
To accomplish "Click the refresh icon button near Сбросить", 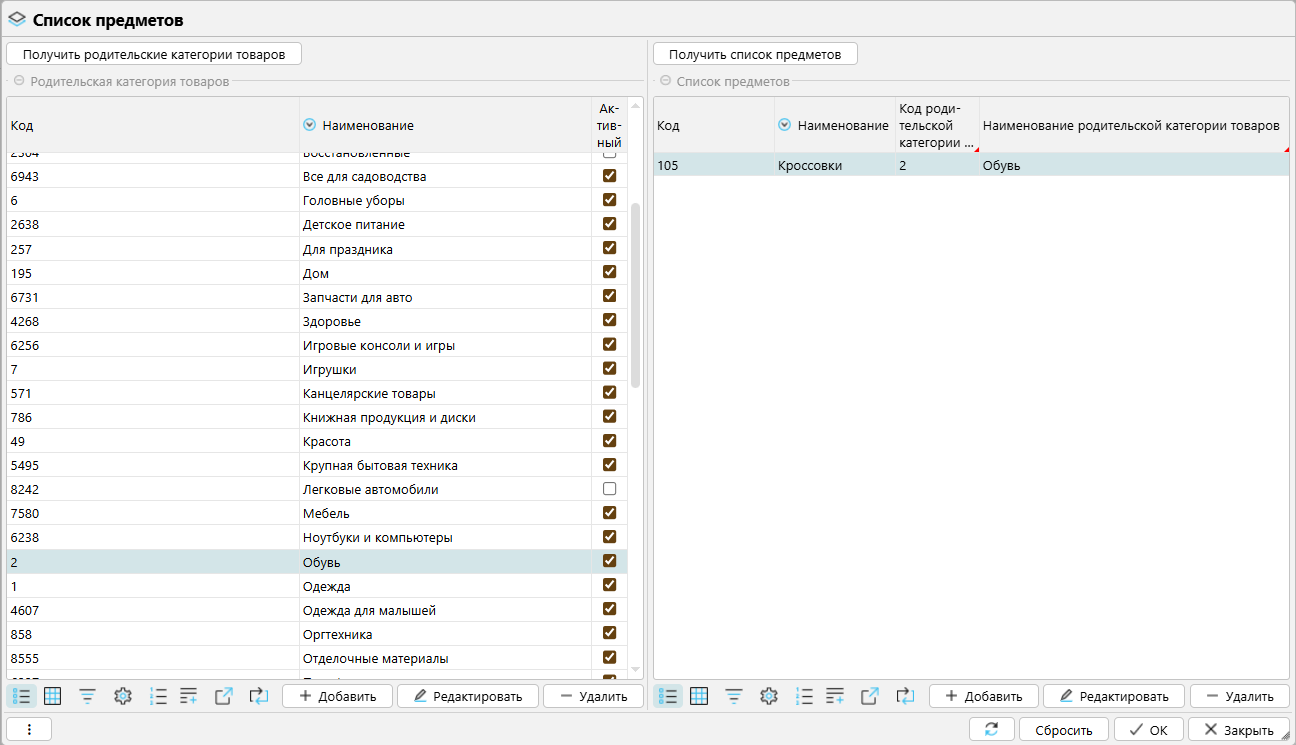I will tap(992, 730).
